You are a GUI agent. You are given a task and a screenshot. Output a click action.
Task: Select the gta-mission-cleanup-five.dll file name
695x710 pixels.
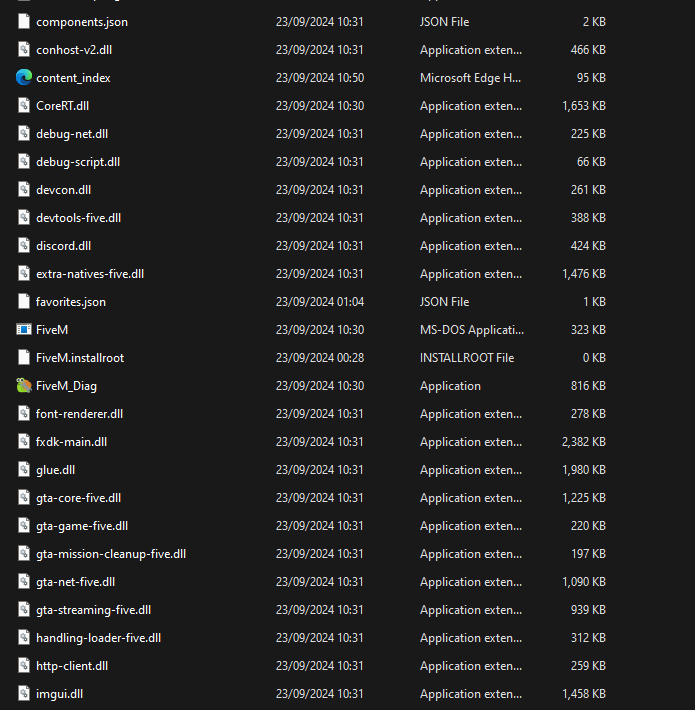click(111, 554)
